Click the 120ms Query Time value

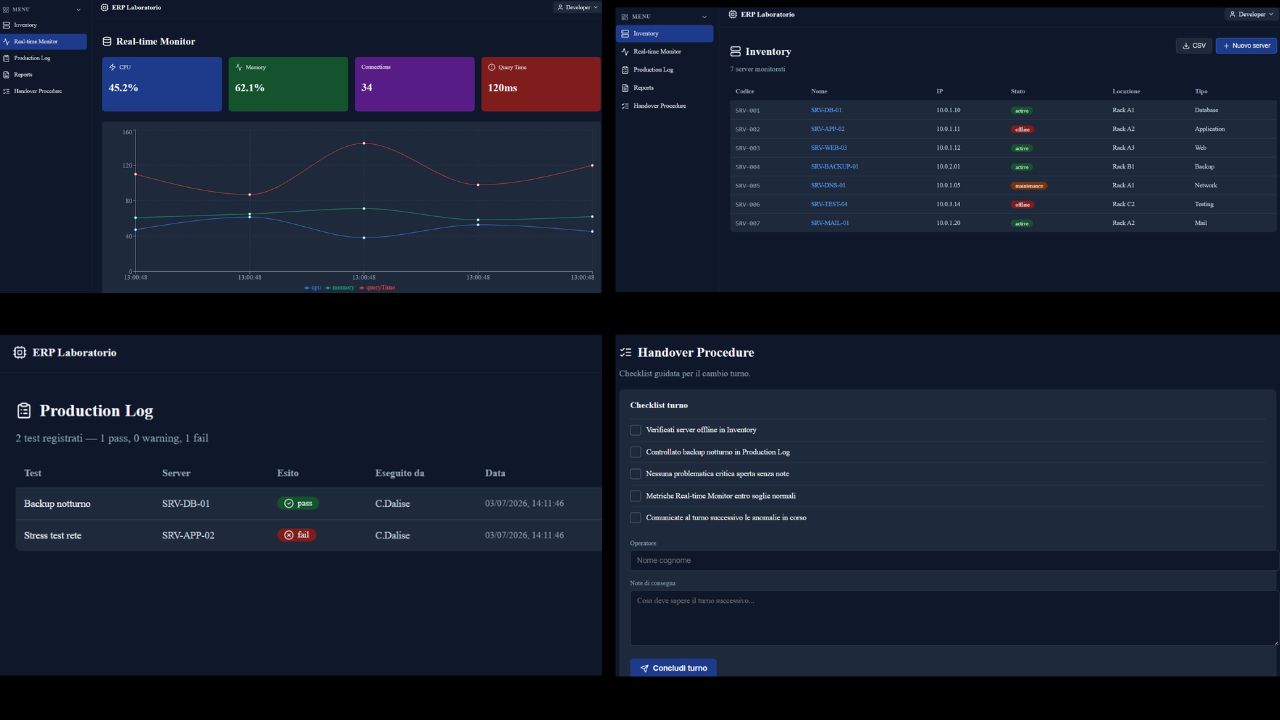[x=502, y=88]
